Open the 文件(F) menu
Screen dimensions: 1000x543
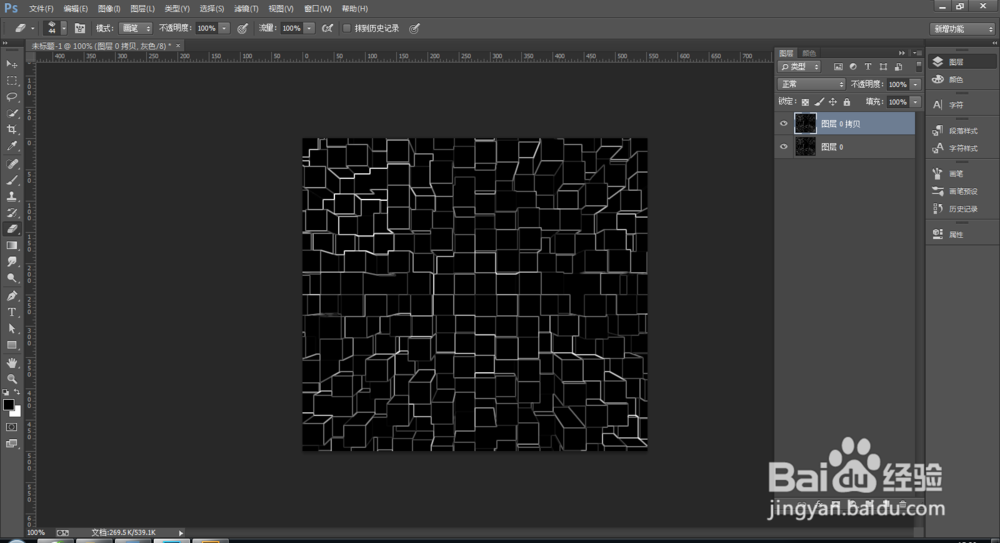(41, 8)
